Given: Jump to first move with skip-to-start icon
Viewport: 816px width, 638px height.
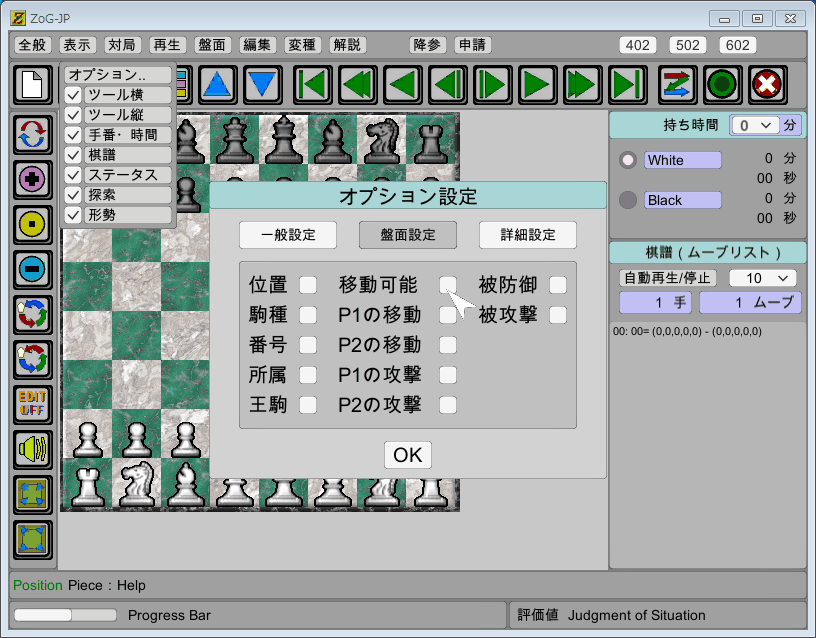Looking at the screenshot, I should 312,85.
